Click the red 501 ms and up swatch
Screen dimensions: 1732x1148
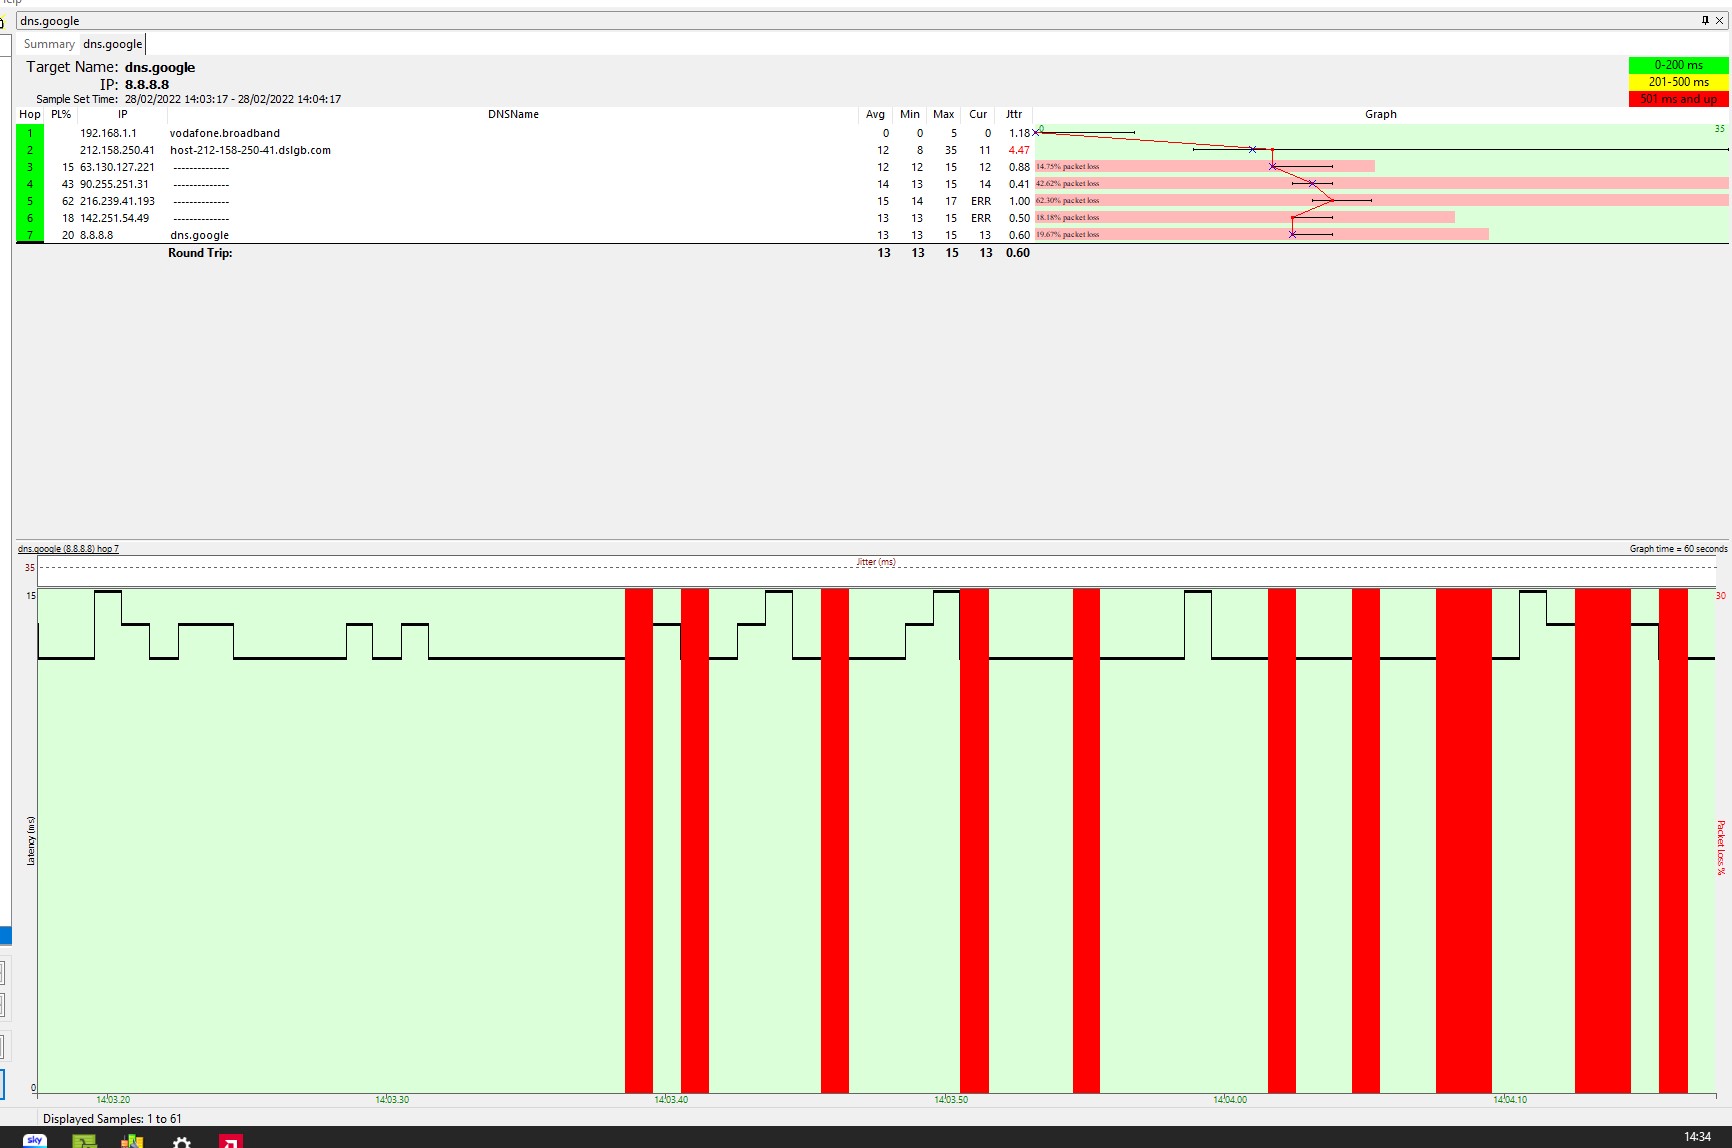coord(1677,98)
